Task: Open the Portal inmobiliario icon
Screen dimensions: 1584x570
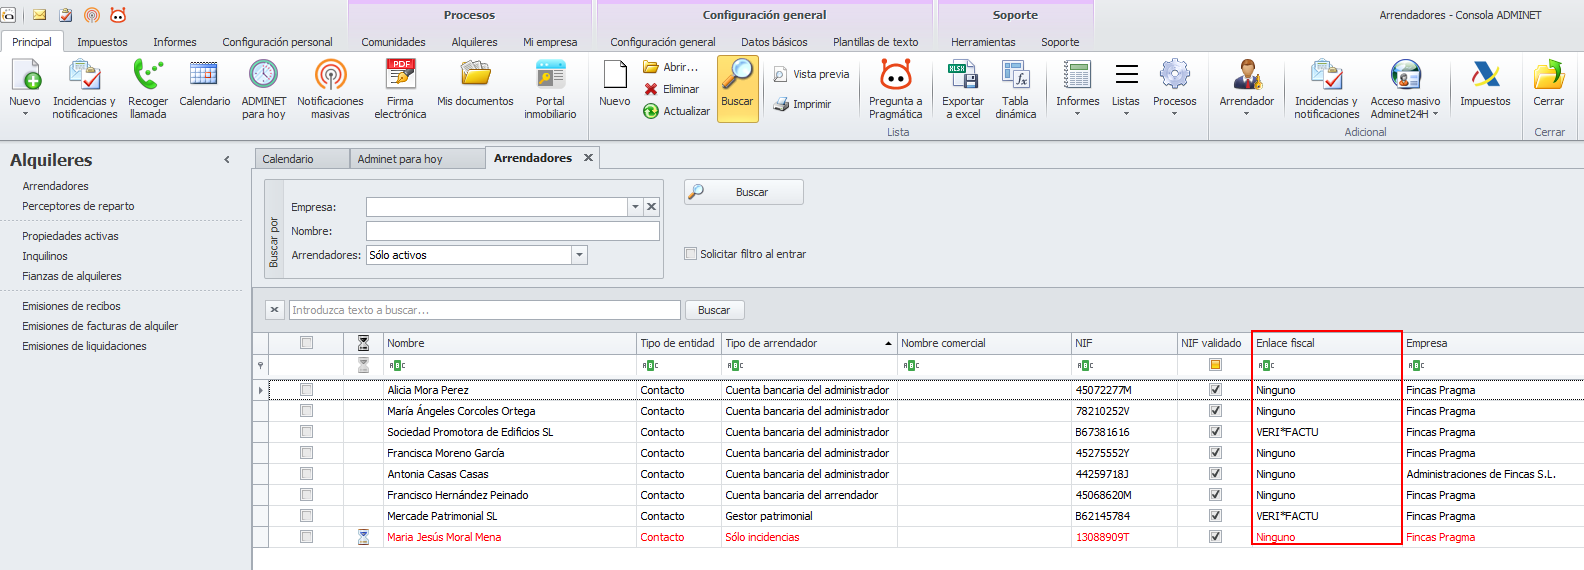Action: click(550, 76)
